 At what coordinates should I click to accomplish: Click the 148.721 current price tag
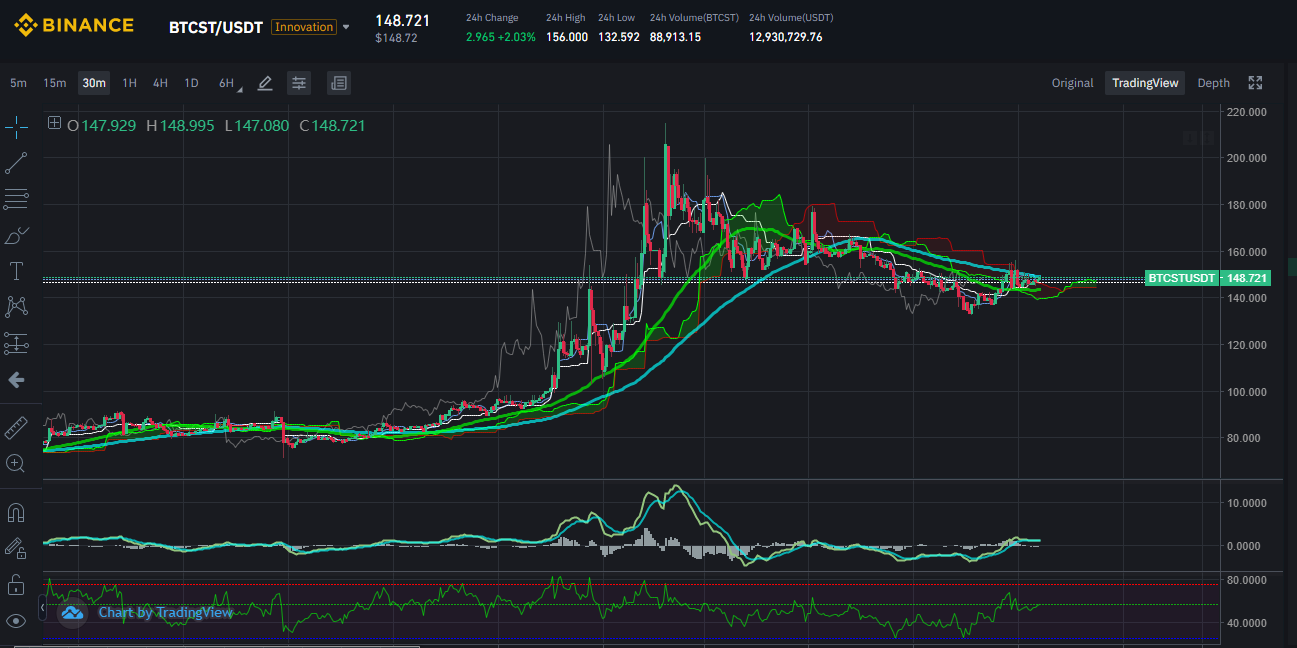pyautogui.click(x=1245, y=278)
